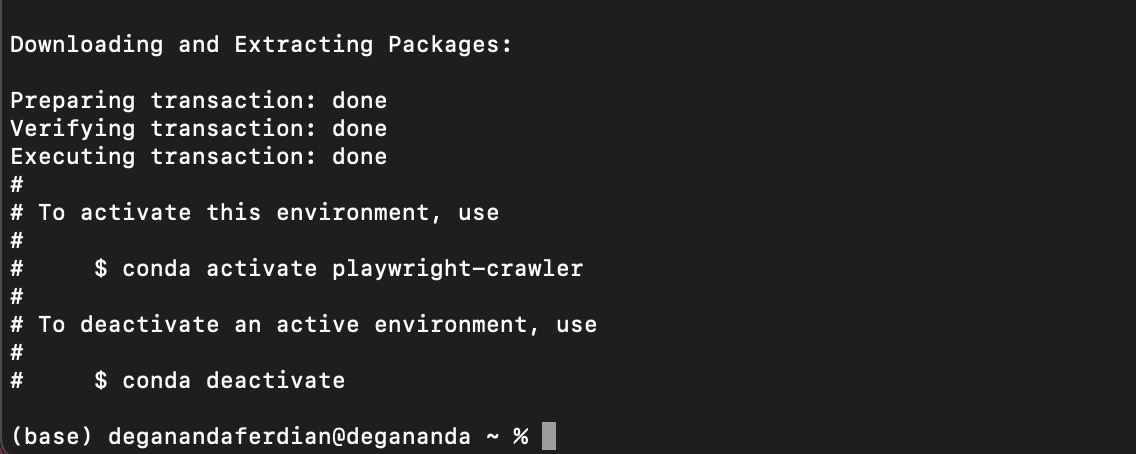
Task: Click "done" after Verifying transaction
Action: (359, 129)
